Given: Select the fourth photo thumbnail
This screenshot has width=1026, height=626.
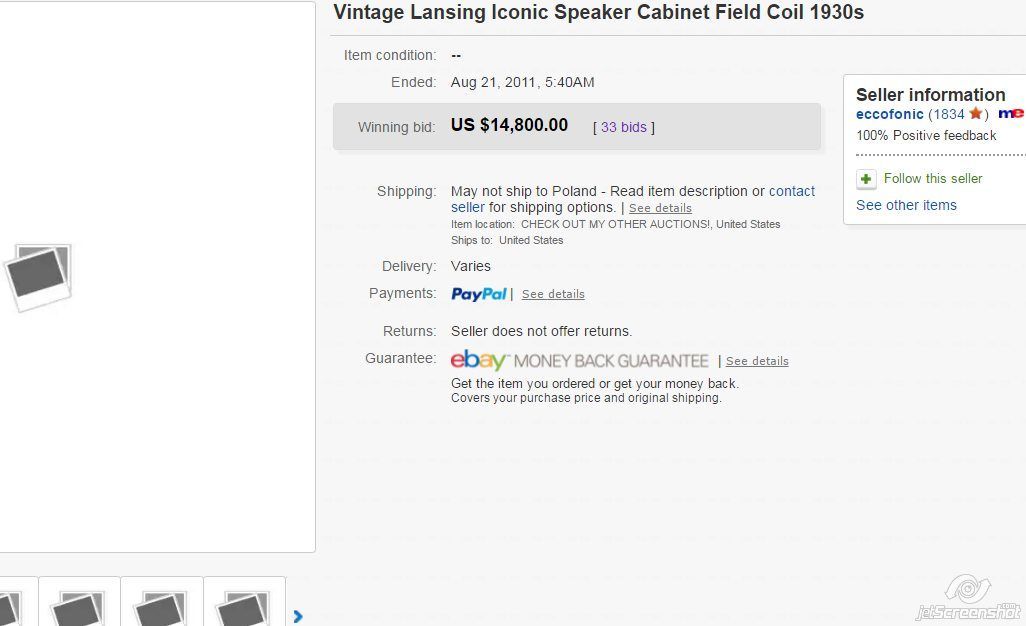Looking at the screenshot, I should pyautogui.click(x=244, y=602).
